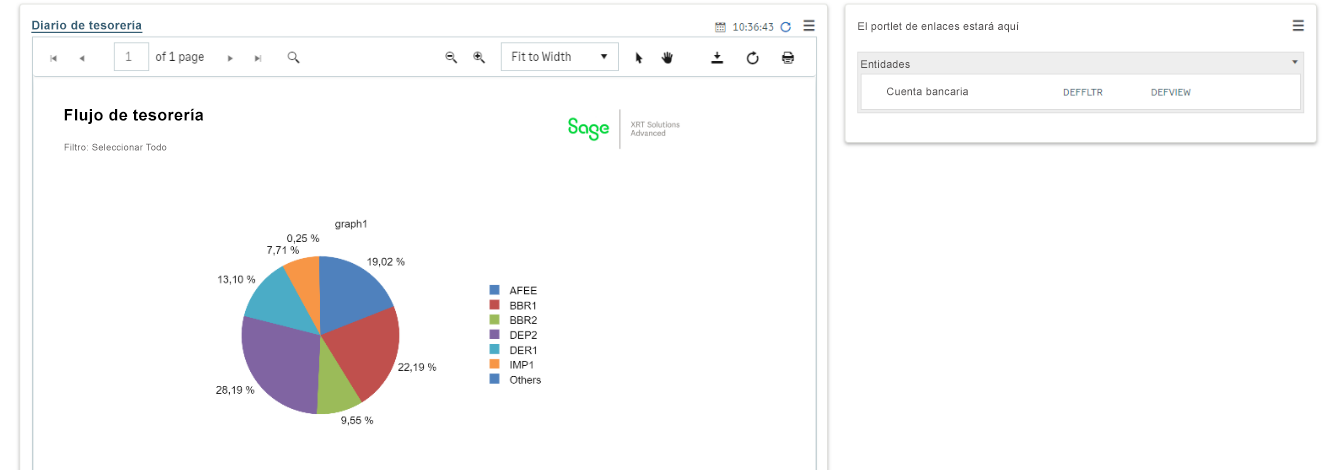
Task: Click the page number input field
Action: 131,57
